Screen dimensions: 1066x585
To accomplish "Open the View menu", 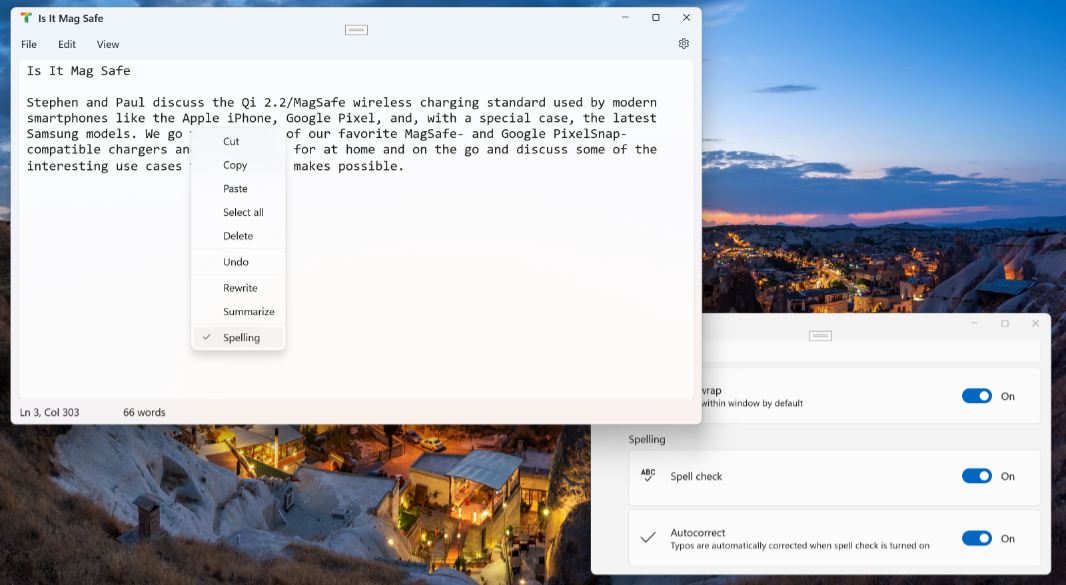I will point(108,44).
